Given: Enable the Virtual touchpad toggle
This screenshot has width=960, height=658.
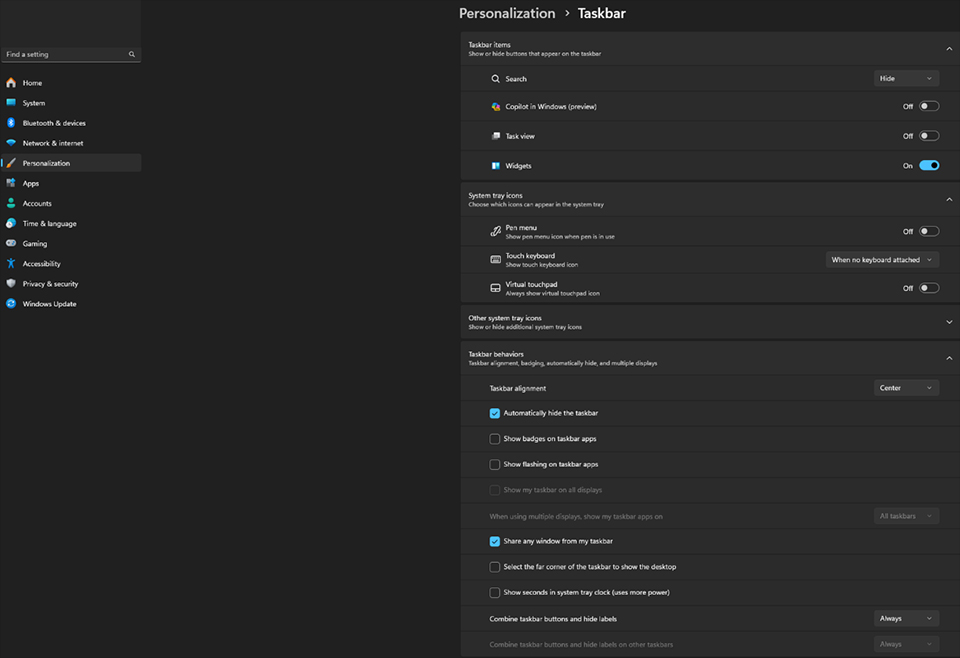Looking at the screenshot, I should [928, 287].
